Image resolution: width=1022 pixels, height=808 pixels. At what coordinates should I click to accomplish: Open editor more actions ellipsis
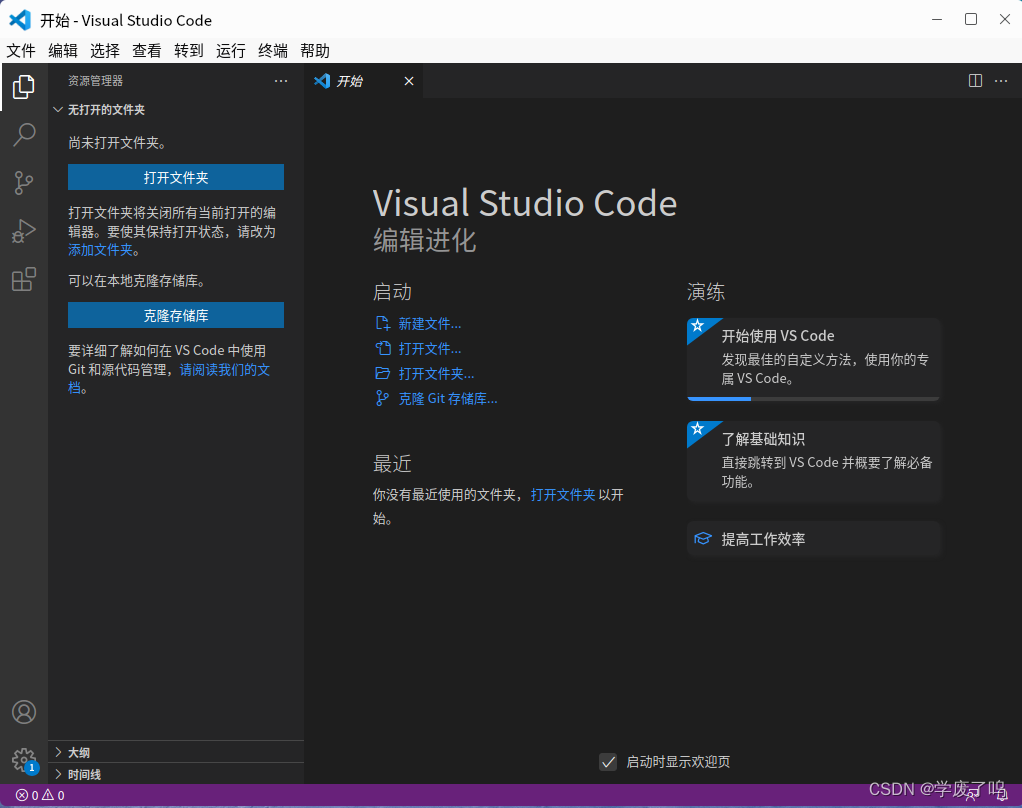click(x=1001, y=81)
